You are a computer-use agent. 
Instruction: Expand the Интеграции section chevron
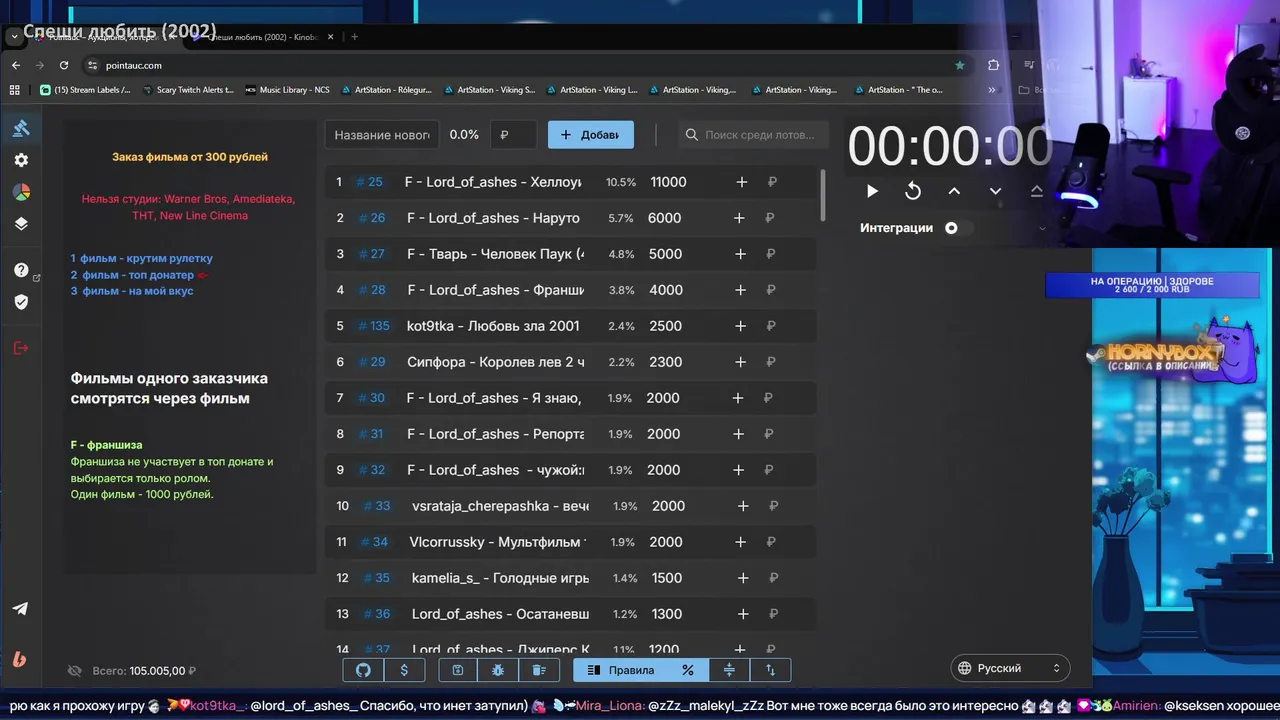(x=1042, y=228)
